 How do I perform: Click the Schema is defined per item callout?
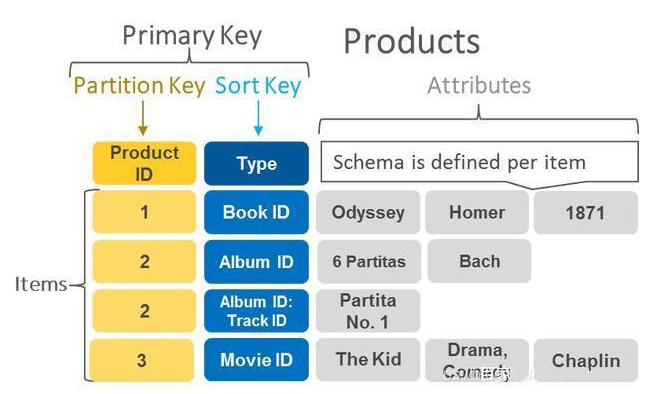point(480,162)
